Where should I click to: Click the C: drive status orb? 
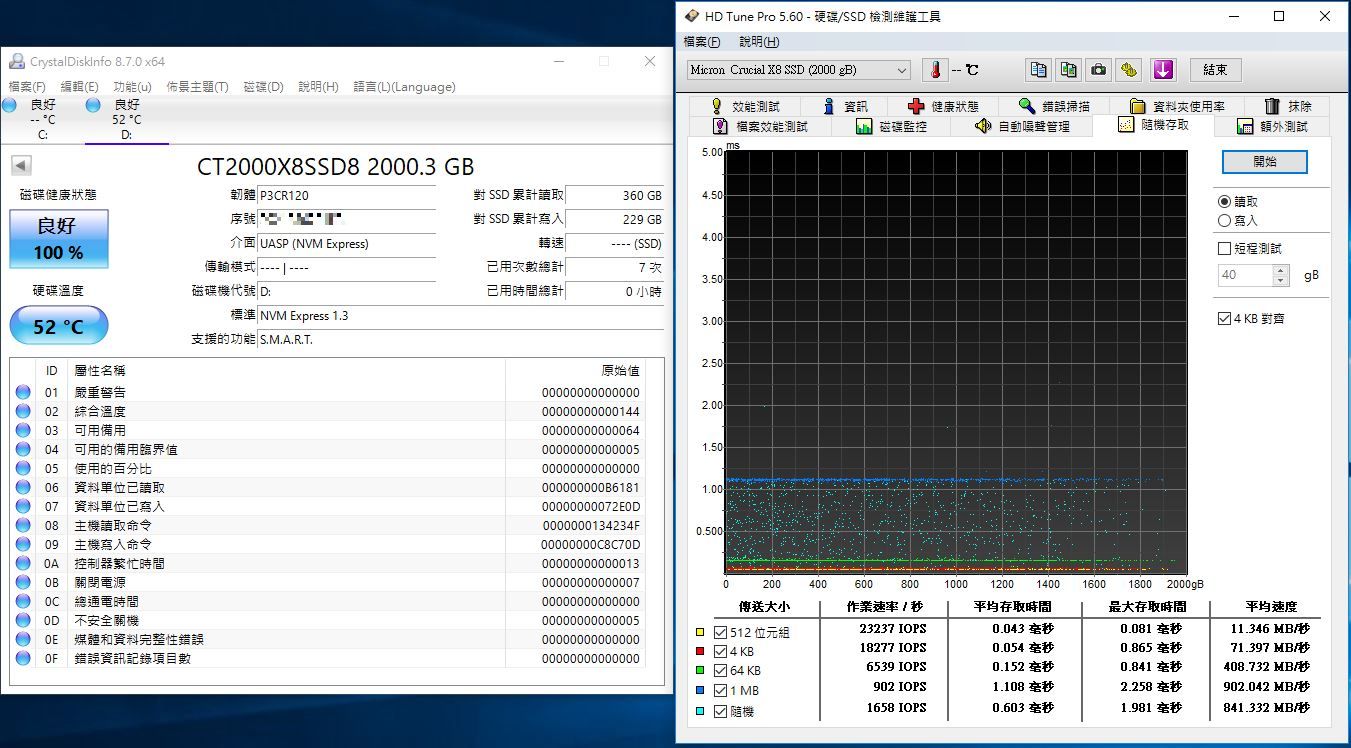click(10, 104)
